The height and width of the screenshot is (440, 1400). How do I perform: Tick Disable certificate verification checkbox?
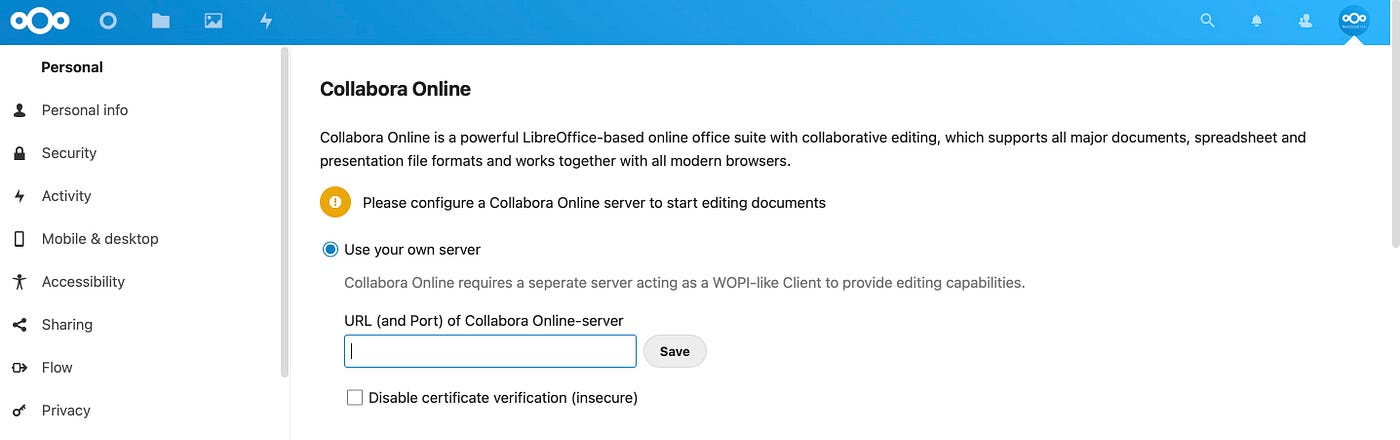pos(355,397)
